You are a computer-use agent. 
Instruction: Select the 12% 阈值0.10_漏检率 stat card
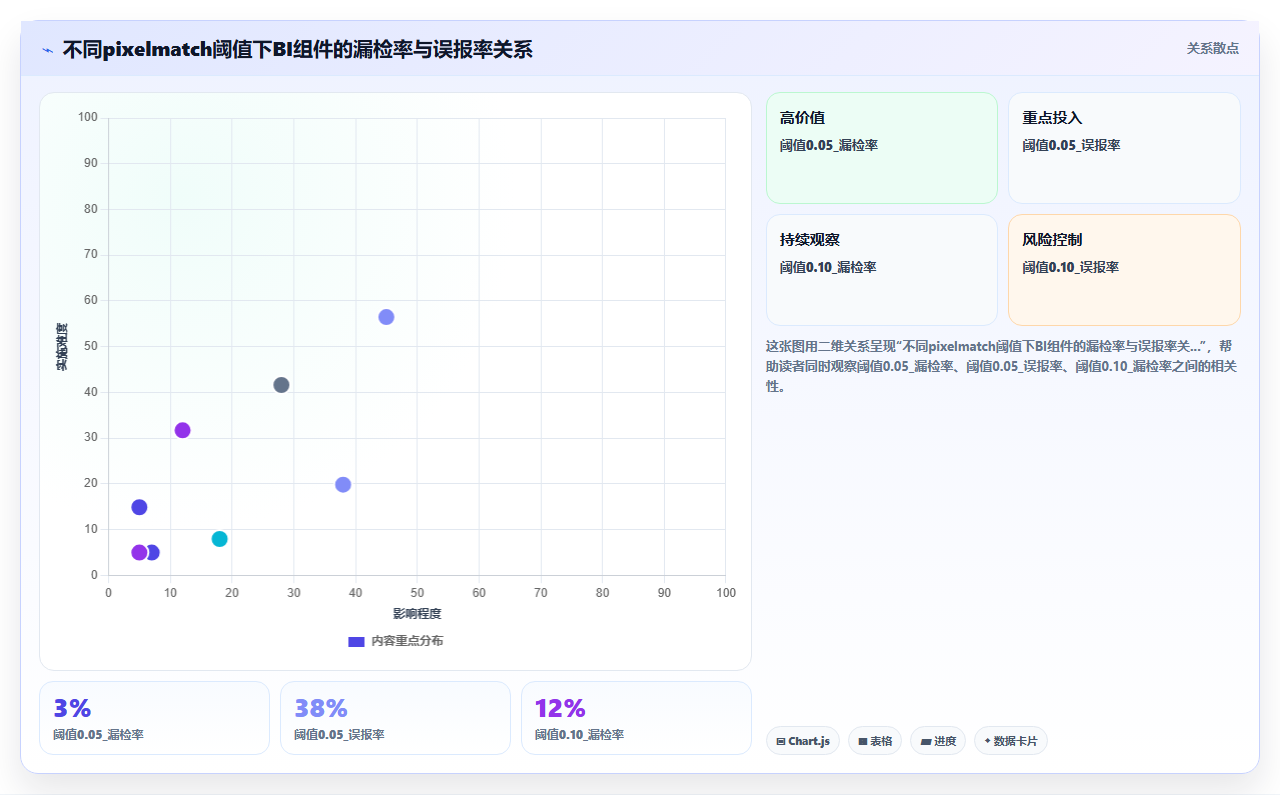(636, 718)
